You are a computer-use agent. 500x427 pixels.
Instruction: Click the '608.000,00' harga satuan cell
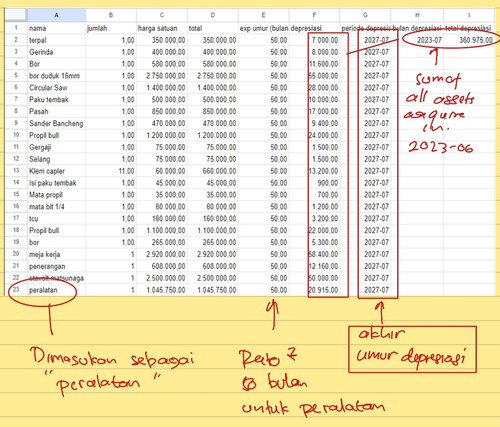[x=162, y=266]
